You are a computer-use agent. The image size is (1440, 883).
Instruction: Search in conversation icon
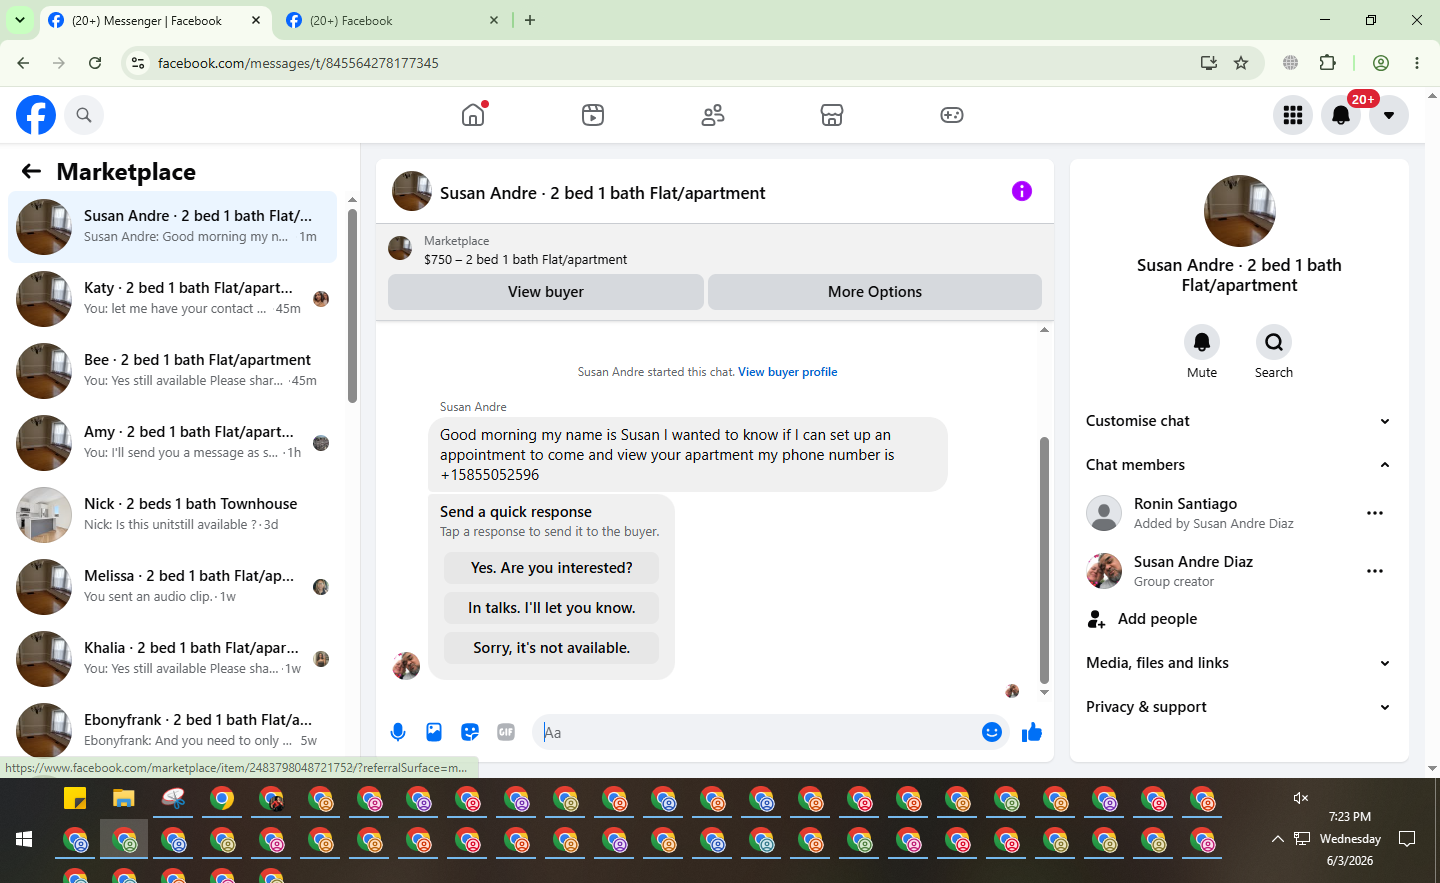[x=1274, y=342]
